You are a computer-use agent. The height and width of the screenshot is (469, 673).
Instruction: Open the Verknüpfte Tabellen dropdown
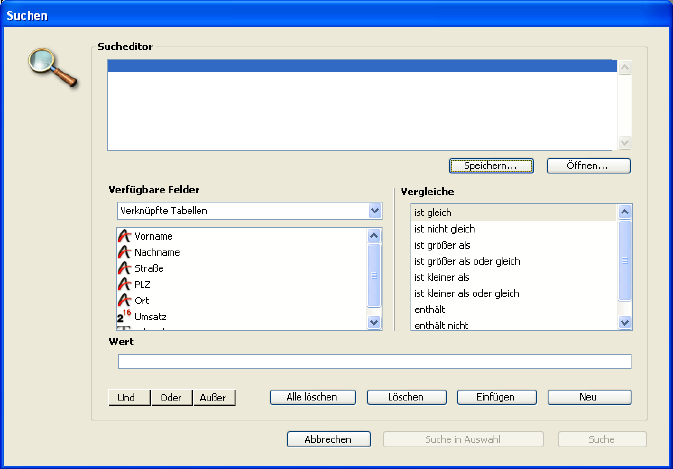[374, 211]
